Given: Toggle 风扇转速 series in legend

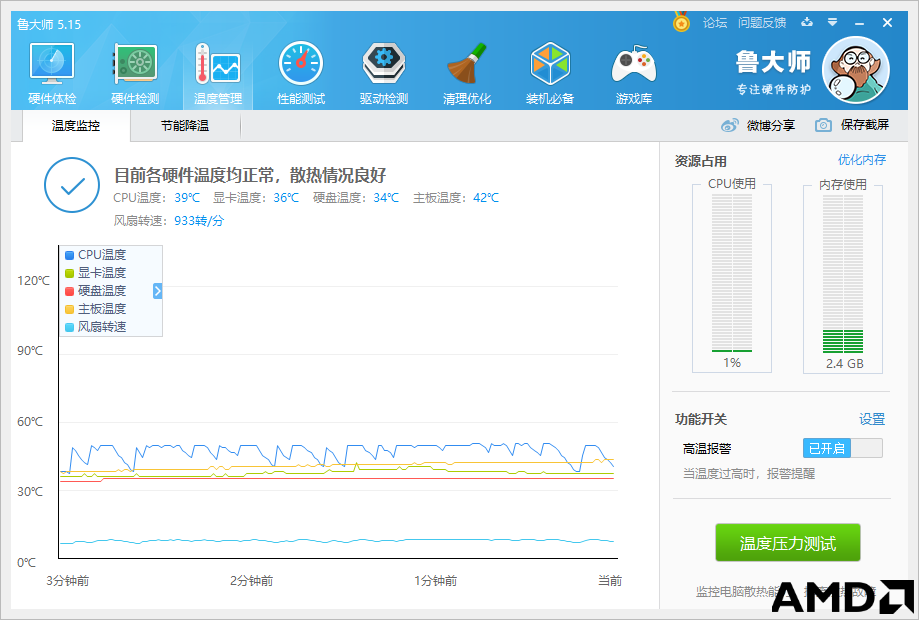Looking at the screenshot, I should 96,327.
